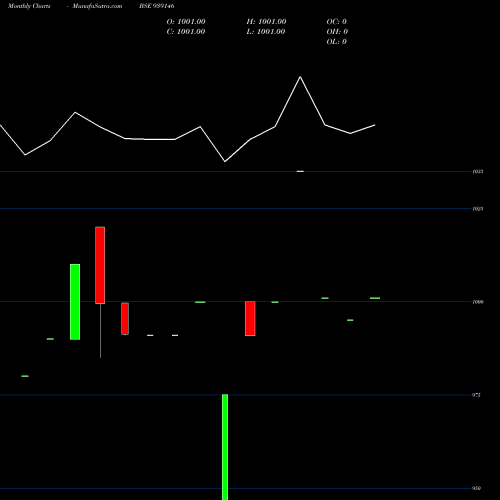Click the 'OC: 0' readout

click(x=337, y=22)
